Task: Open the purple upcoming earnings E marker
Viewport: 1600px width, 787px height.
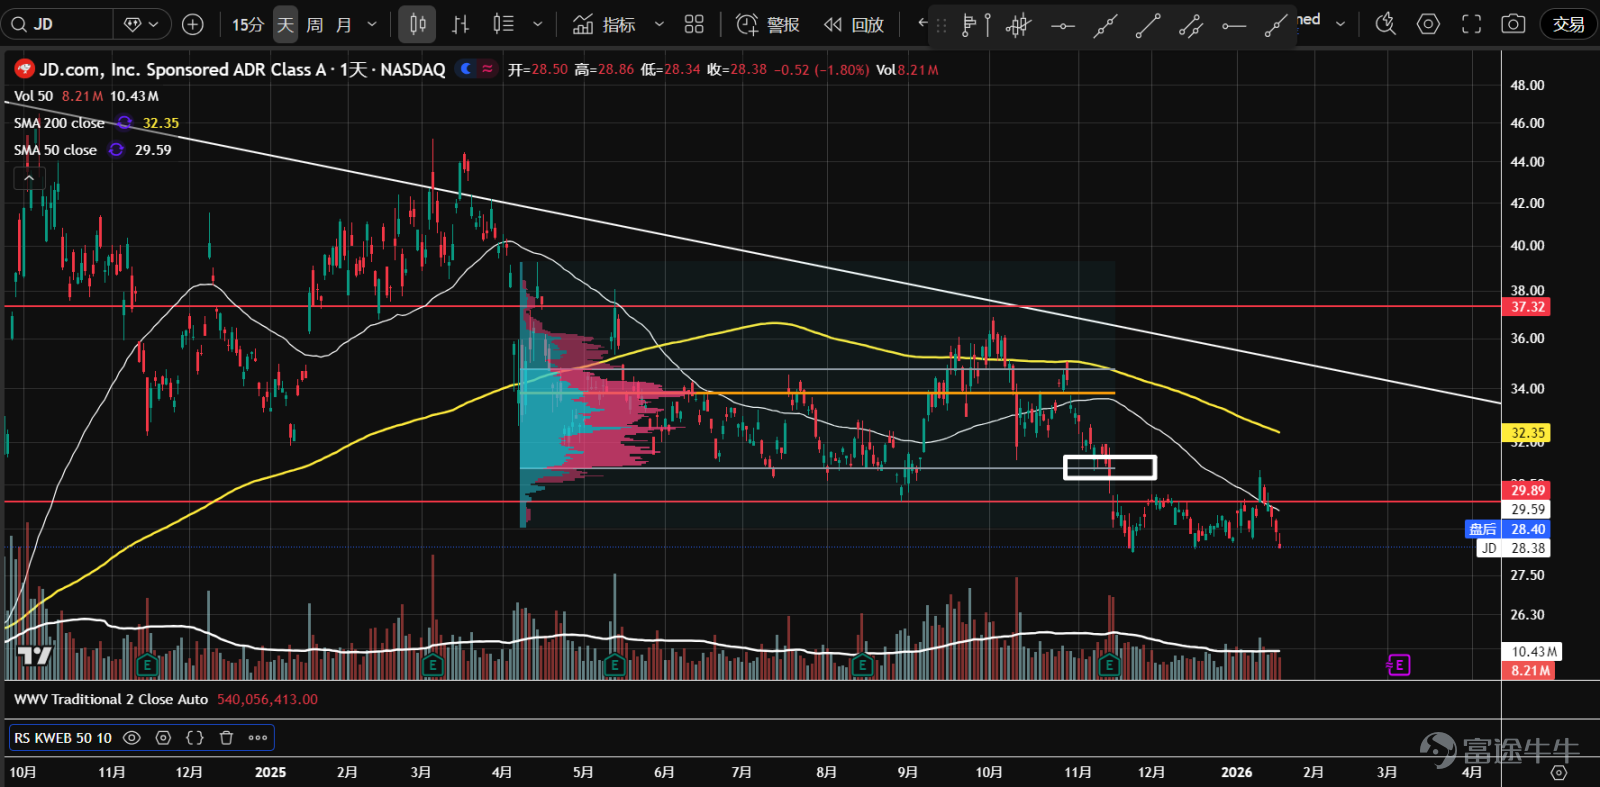Action: 1398,665
